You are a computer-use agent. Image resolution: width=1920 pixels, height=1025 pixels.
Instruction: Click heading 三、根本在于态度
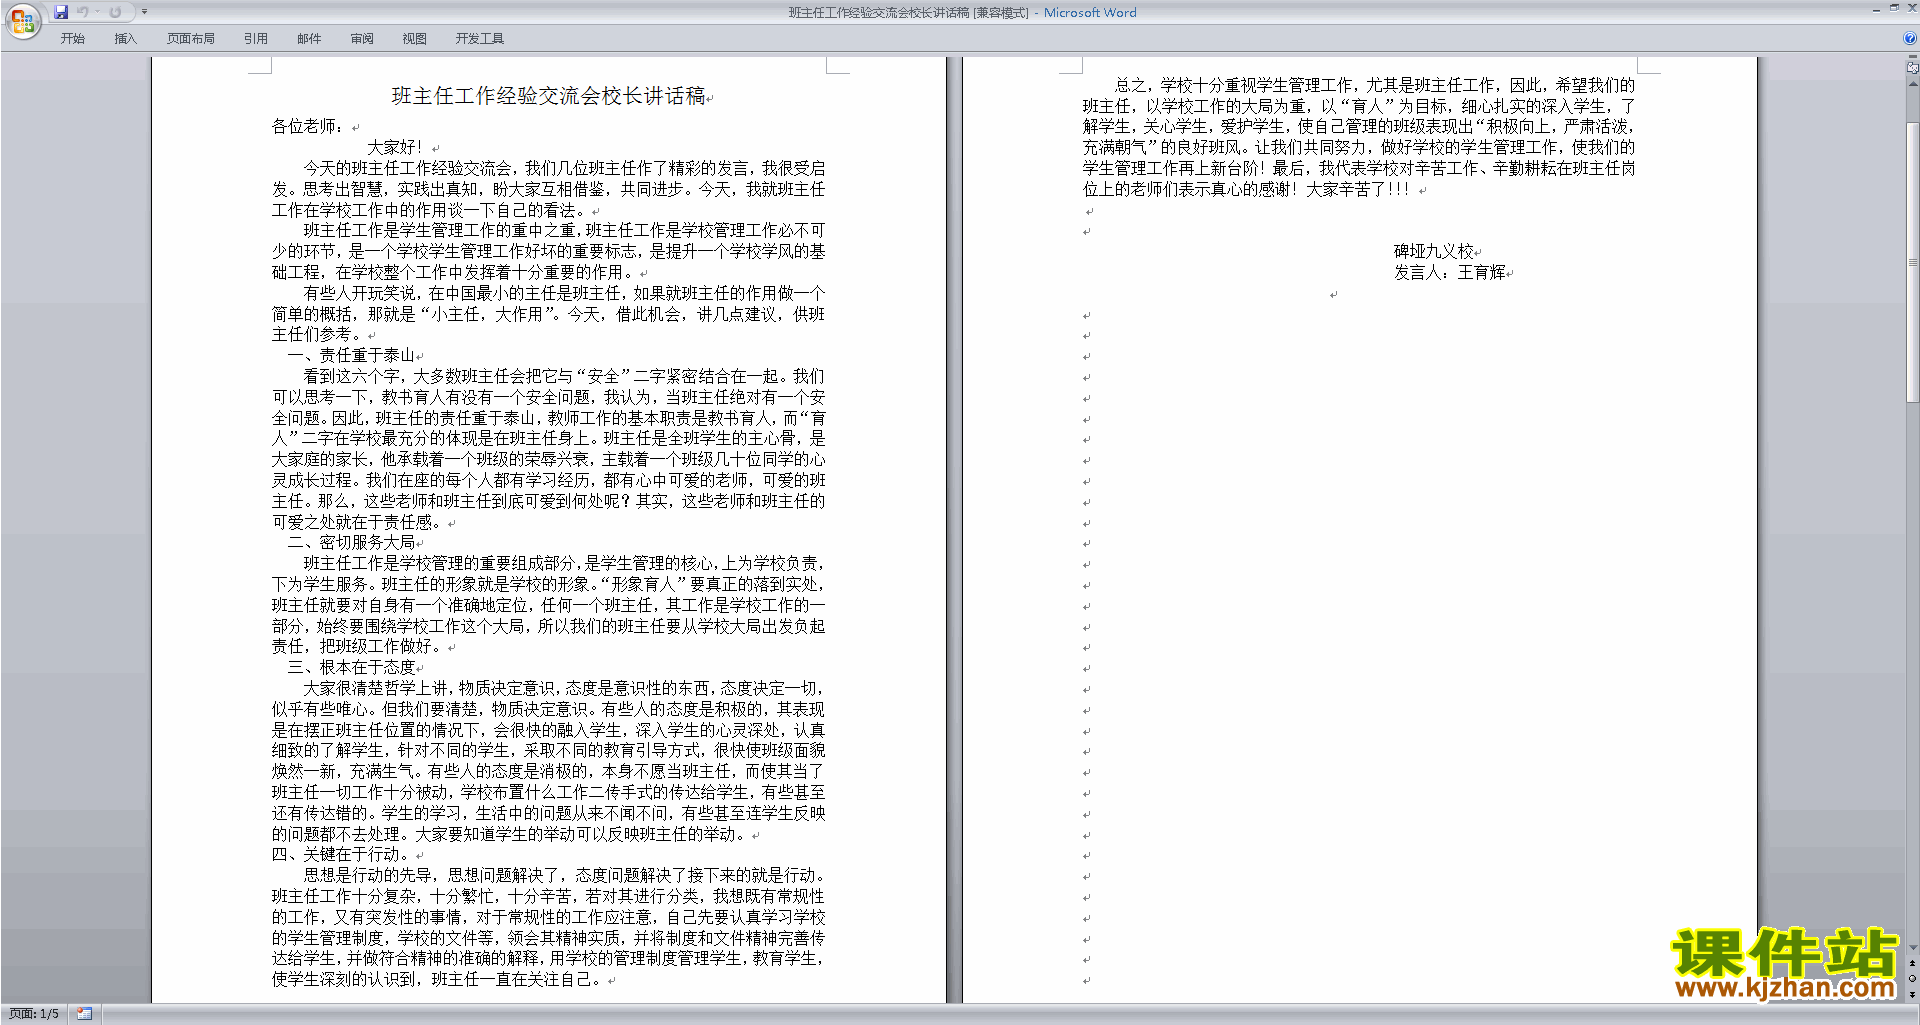tap(351, 668)
